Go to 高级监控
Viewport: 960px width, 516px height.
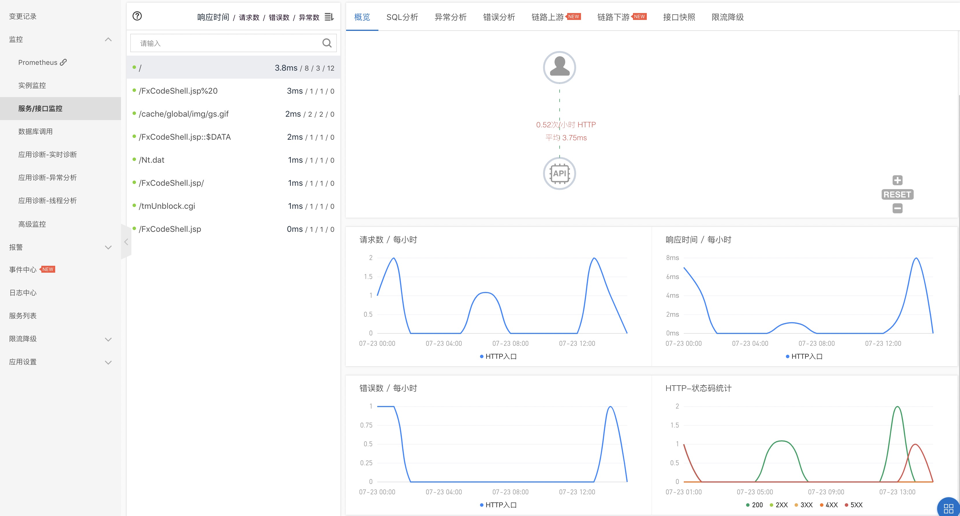(x=32, y=224)
